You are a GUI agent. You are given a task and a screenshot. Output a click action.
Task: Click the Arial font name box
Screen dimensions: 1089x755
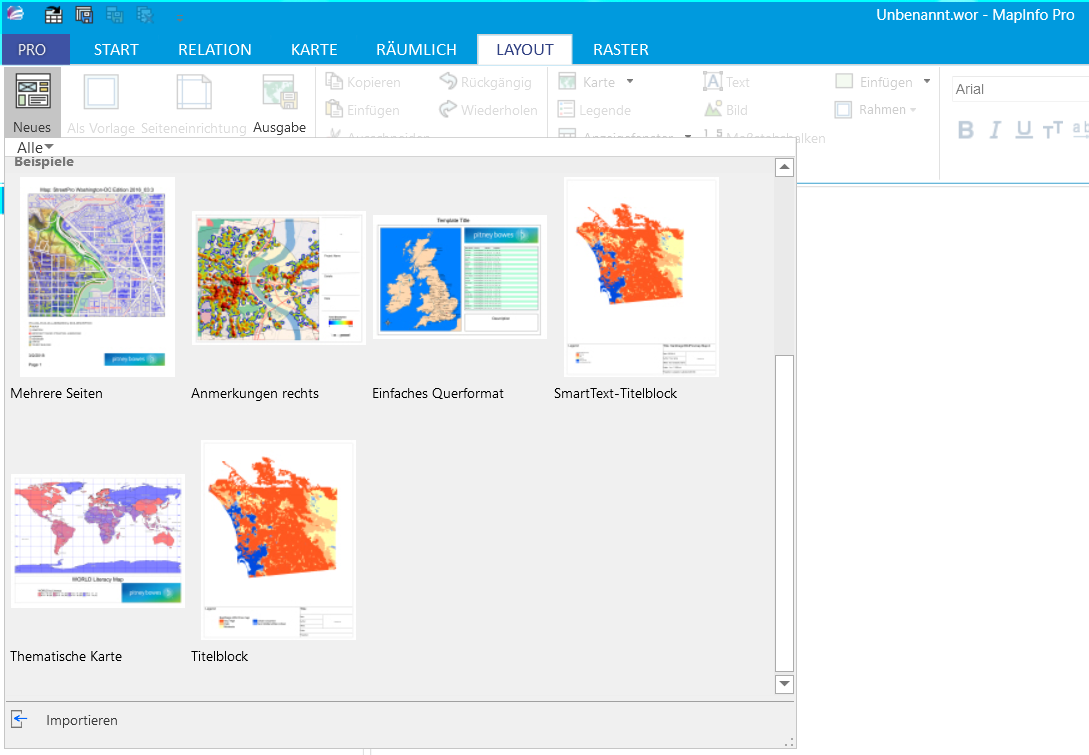coord(1020,89)
